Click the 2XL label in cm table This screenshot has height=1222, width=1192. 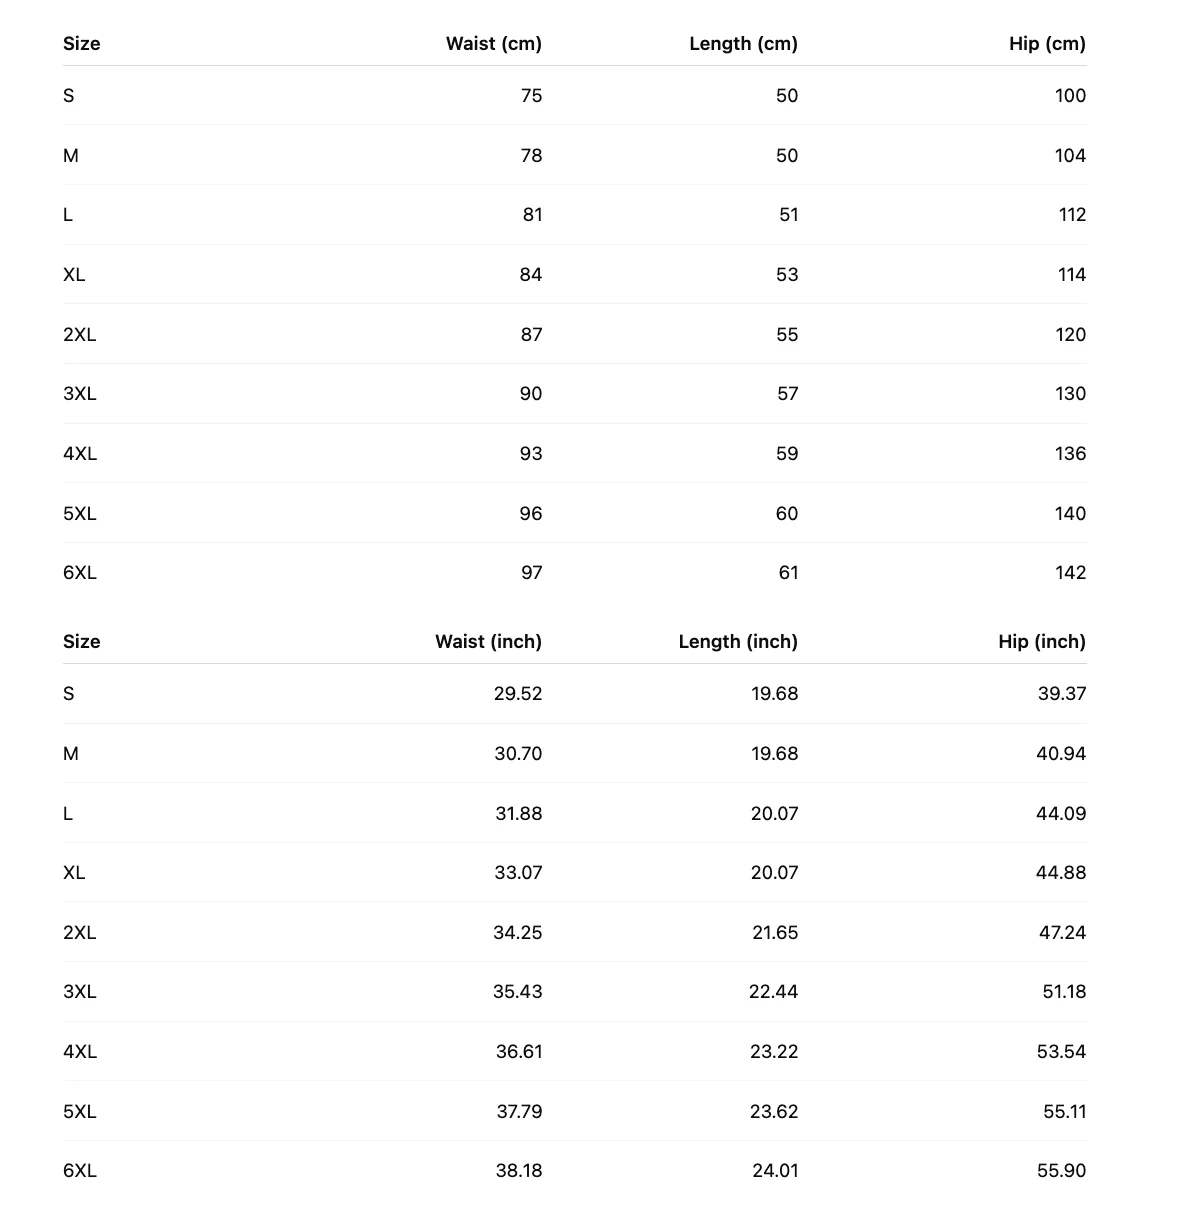(x=80, y=335)
